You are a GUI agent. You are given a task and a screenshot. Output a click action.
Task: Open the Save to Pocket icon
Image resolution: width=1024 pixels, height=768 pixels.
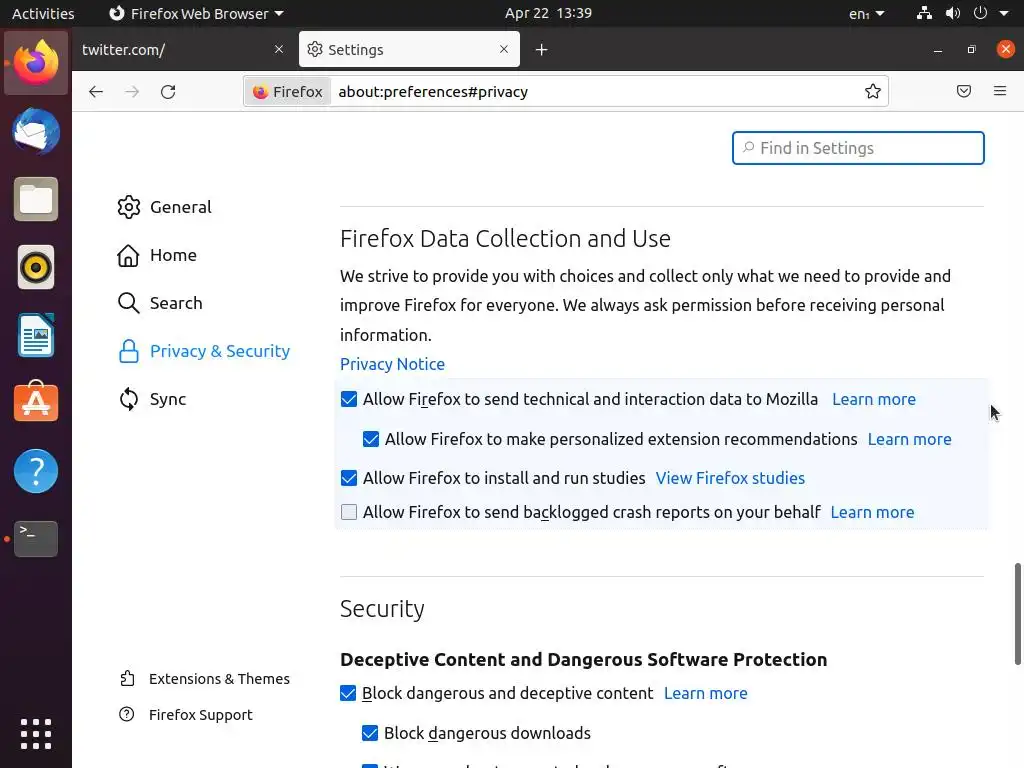point(964,92)
